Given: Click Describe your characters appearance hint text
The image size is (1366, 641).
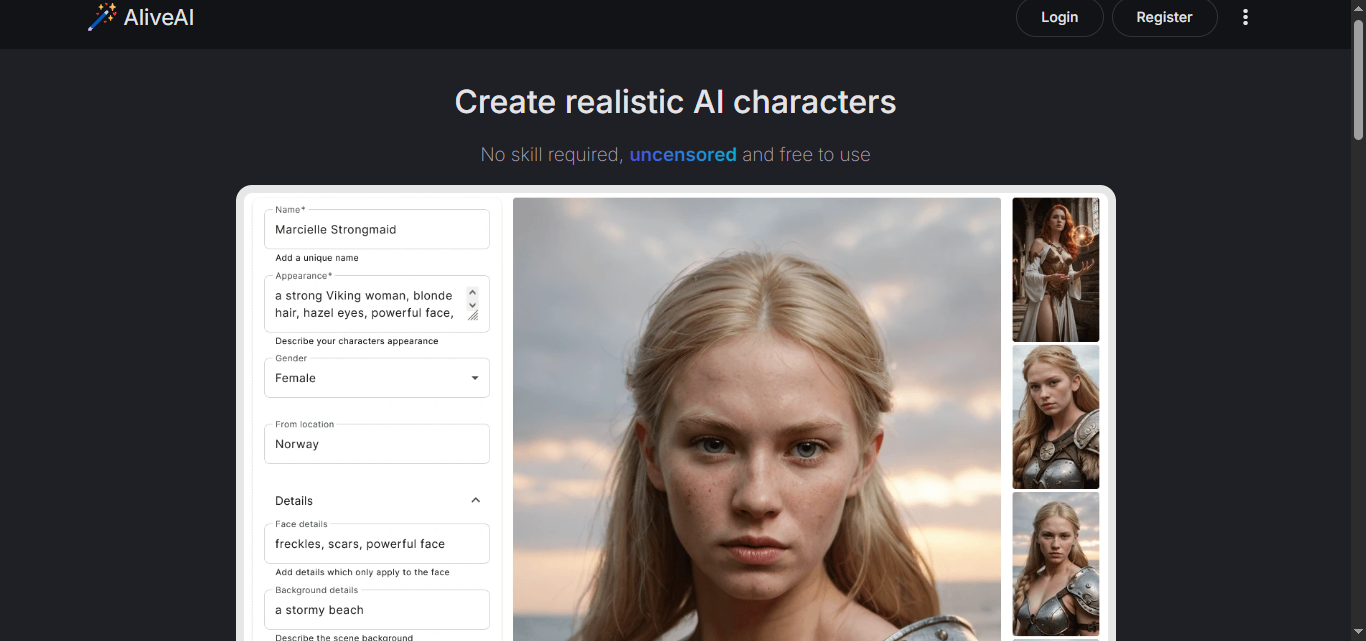Looking at the screenshot, I should coord(357,341).
